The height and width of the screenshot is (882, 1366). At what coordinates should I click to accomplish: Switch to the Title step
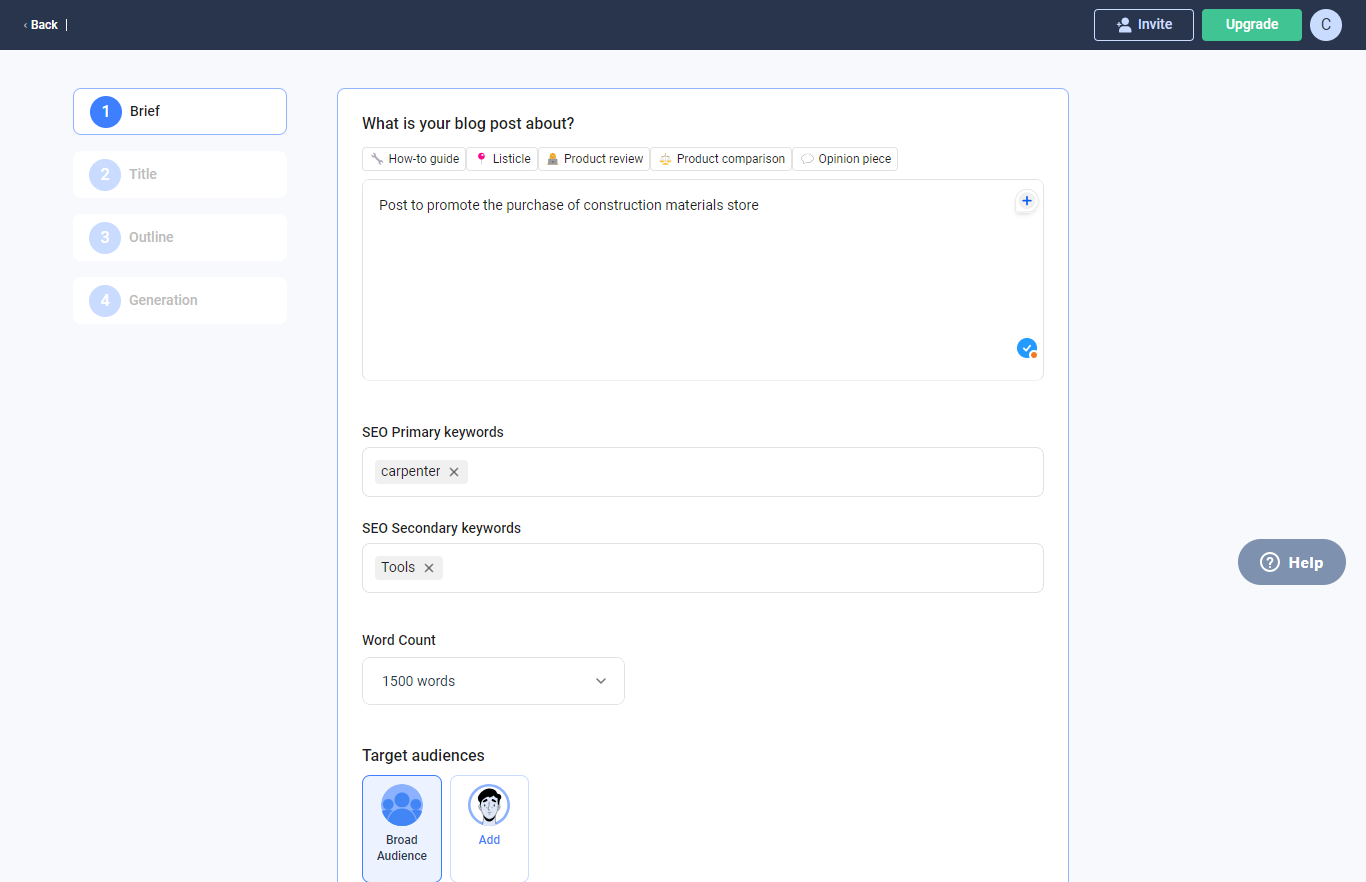click(179, 174)
